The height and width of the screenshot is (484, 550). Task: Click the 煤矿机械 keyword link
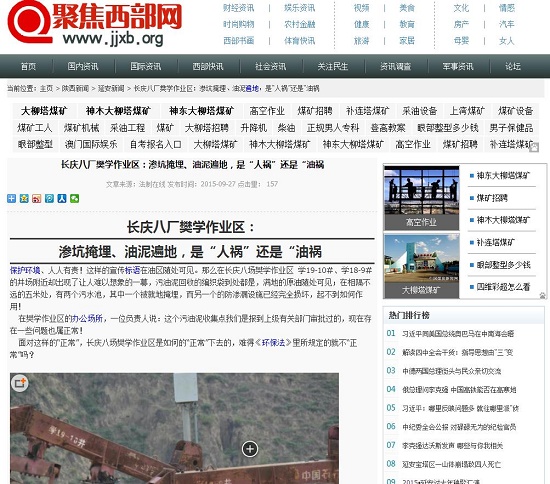(x=81, y=128)
